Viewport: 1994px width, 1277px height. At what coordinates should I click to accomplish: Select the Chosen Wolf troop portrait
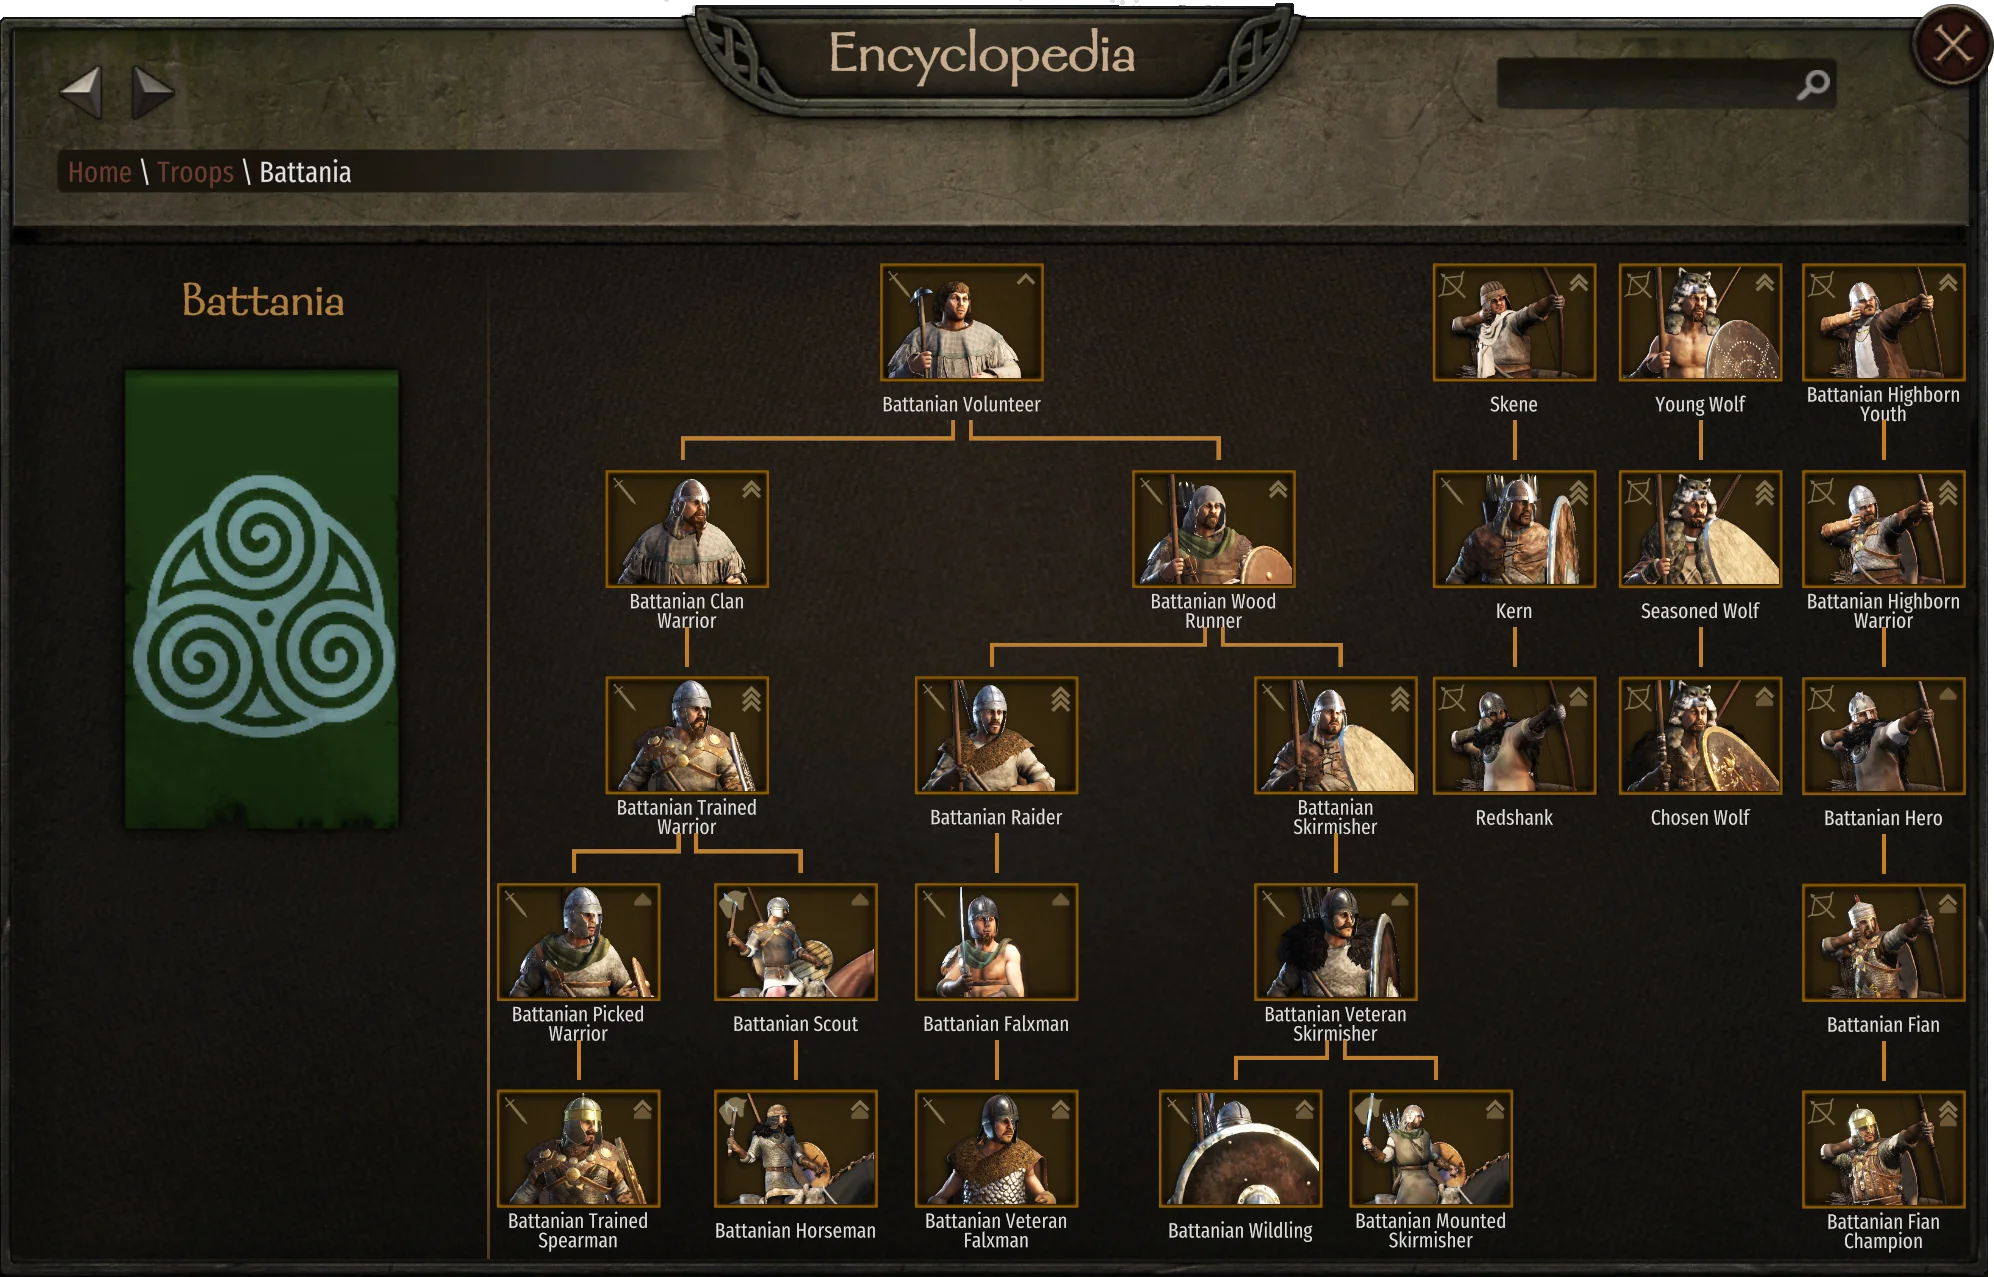pos(1700,736)
